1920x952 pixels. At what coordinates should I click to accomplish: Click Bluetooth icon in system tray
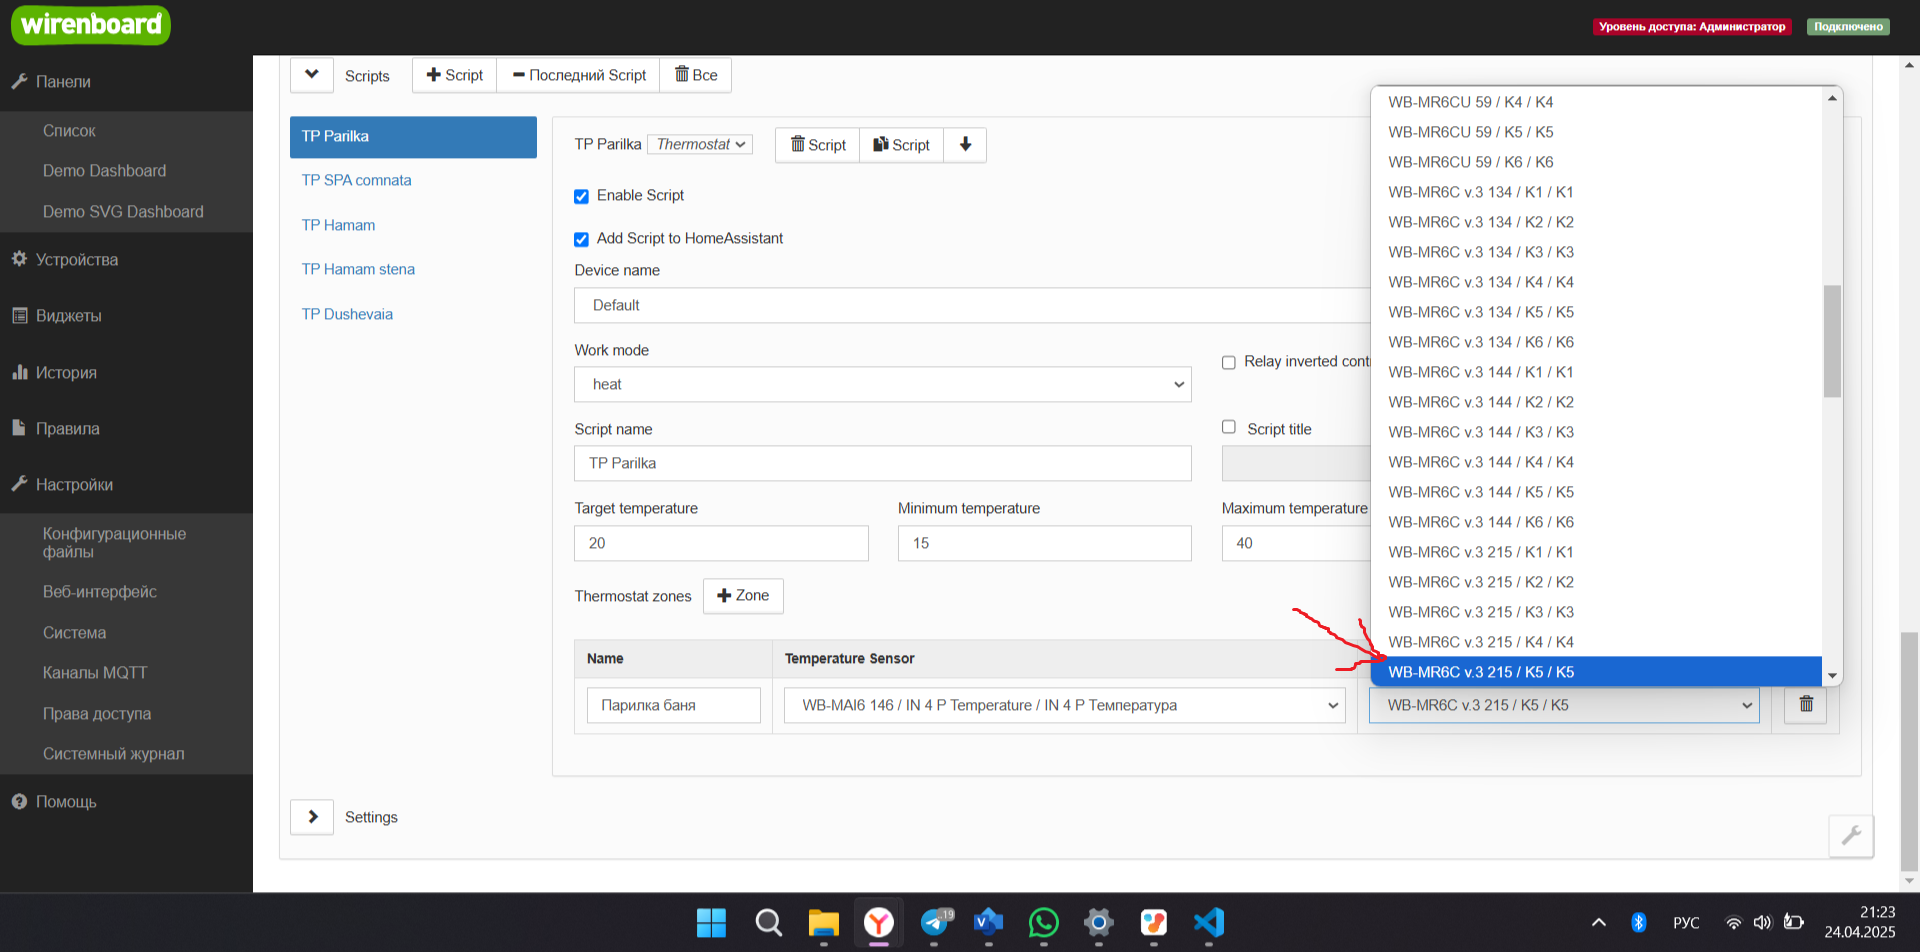[x=1638, y=922]
